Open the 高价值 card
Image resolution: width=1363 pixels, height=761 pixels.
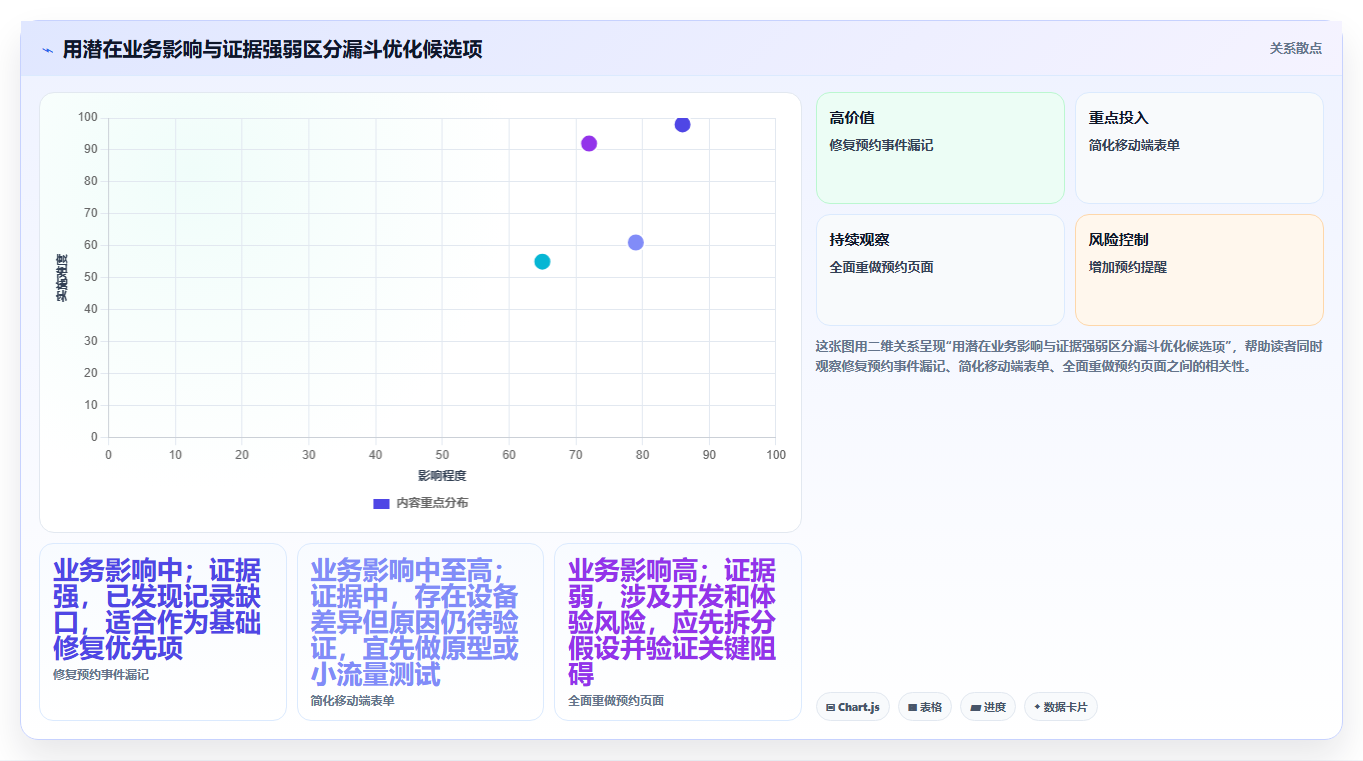(x=940, y=148)
